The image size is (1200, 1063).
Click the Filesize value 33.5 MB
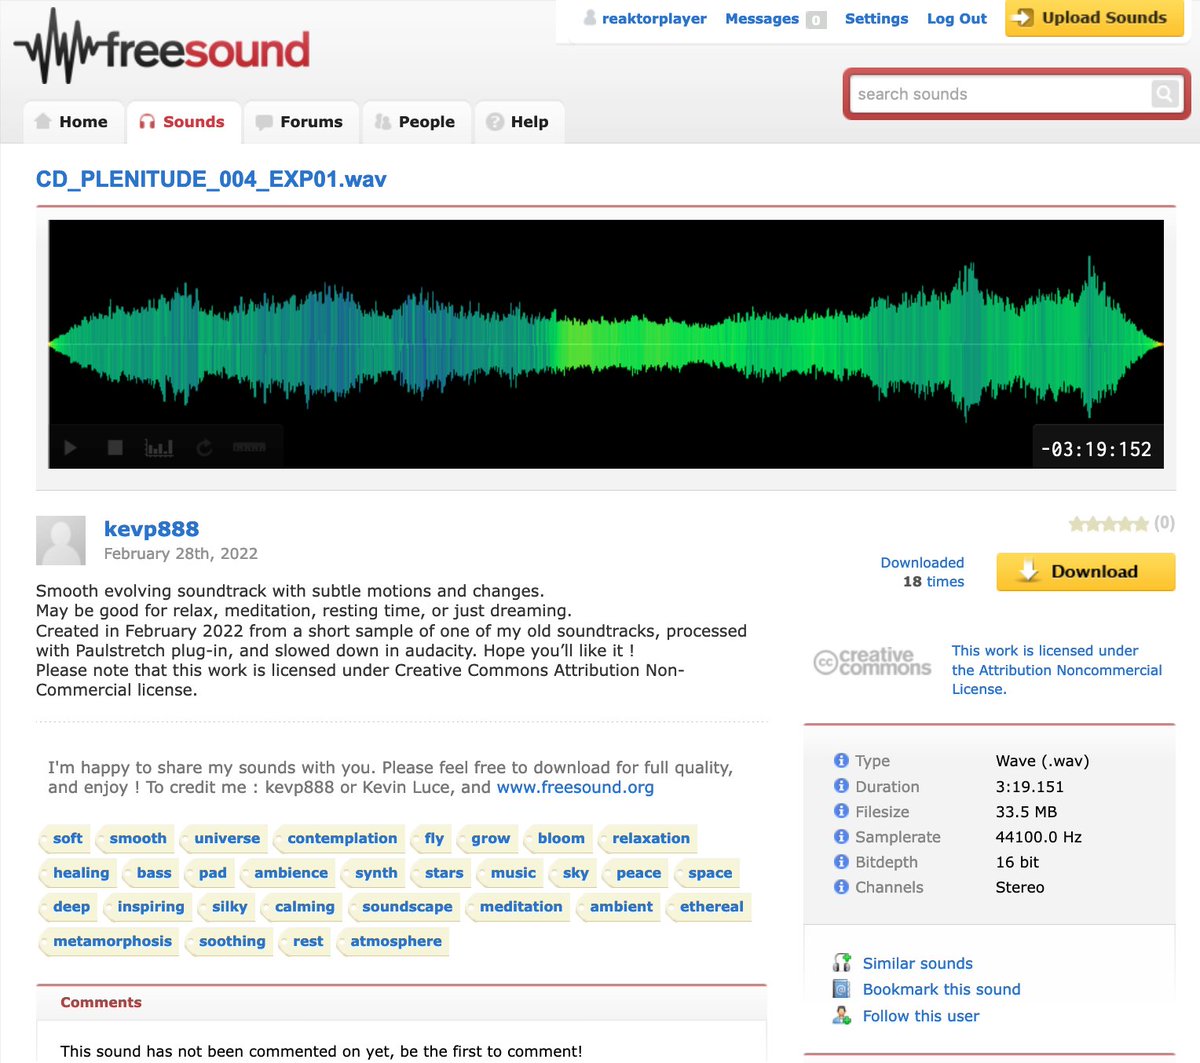click(x=1026, y=812)
